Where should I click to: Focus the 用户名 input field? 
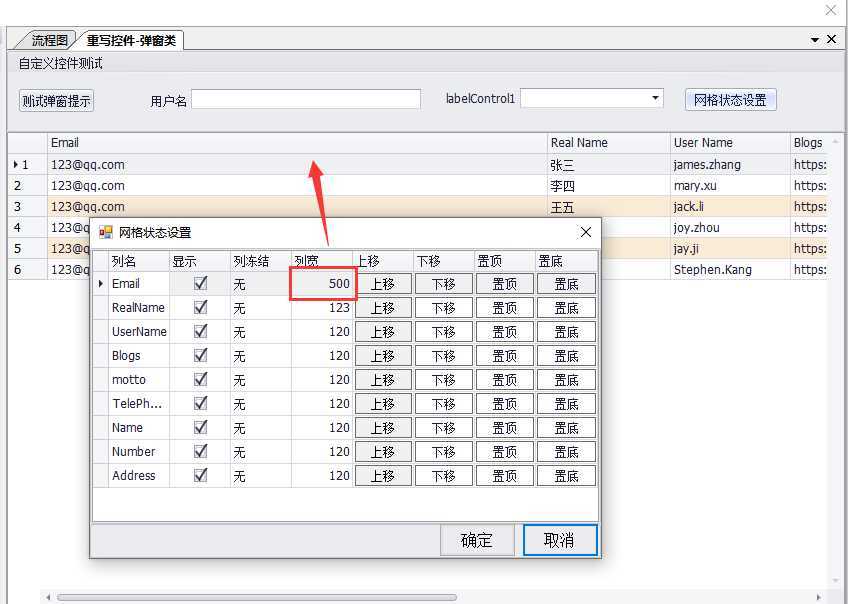click(306, 99)
